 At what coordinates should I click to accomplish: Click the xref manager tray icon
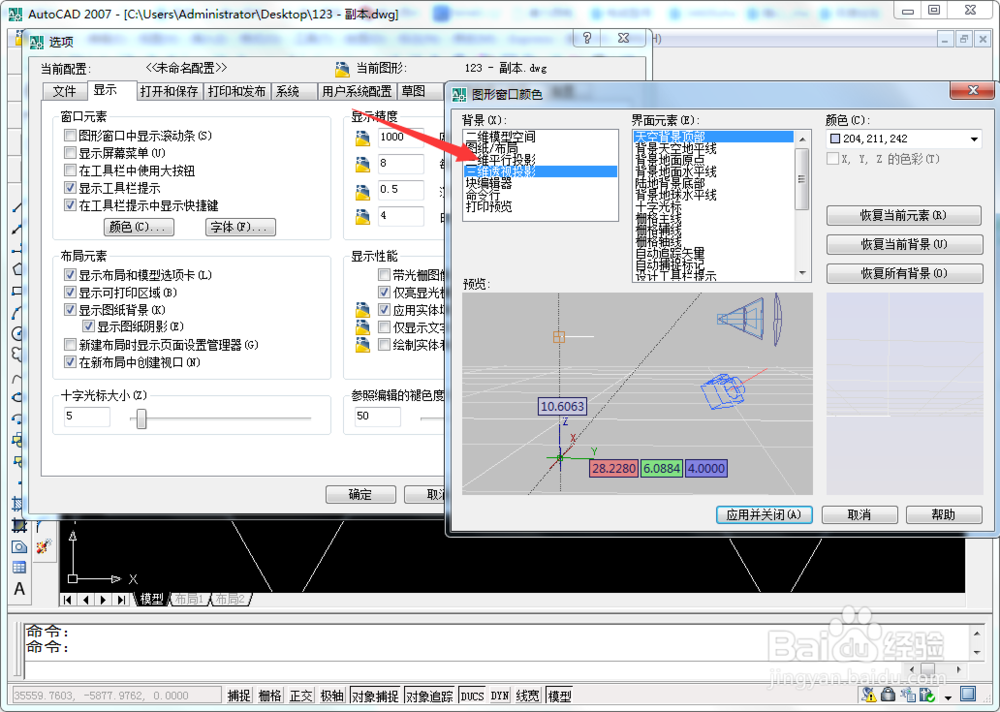pyautogui.click(x=908, y=694)
